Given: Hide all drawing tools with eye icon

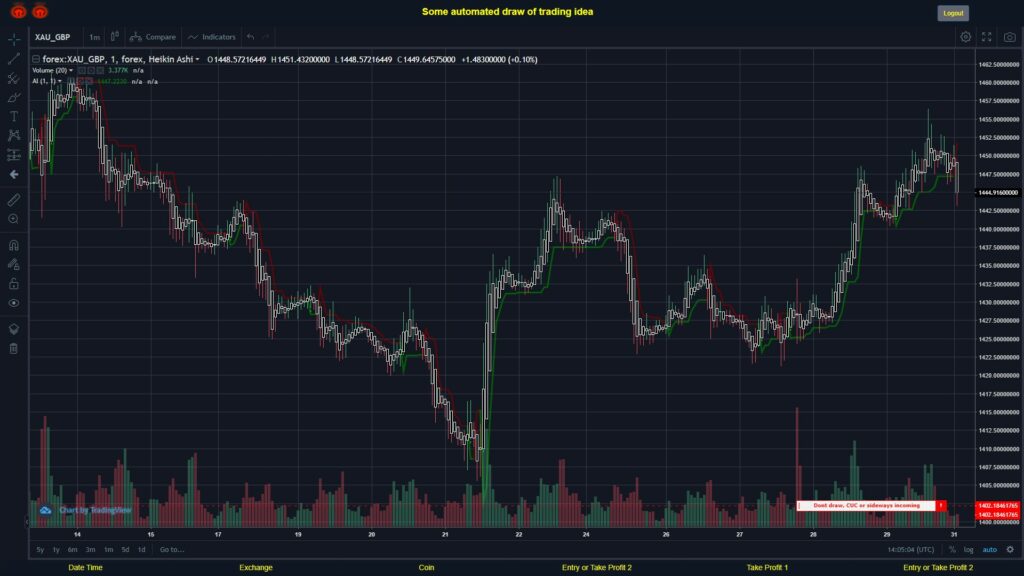Looking at the screenshot, I should pos(14,303).
